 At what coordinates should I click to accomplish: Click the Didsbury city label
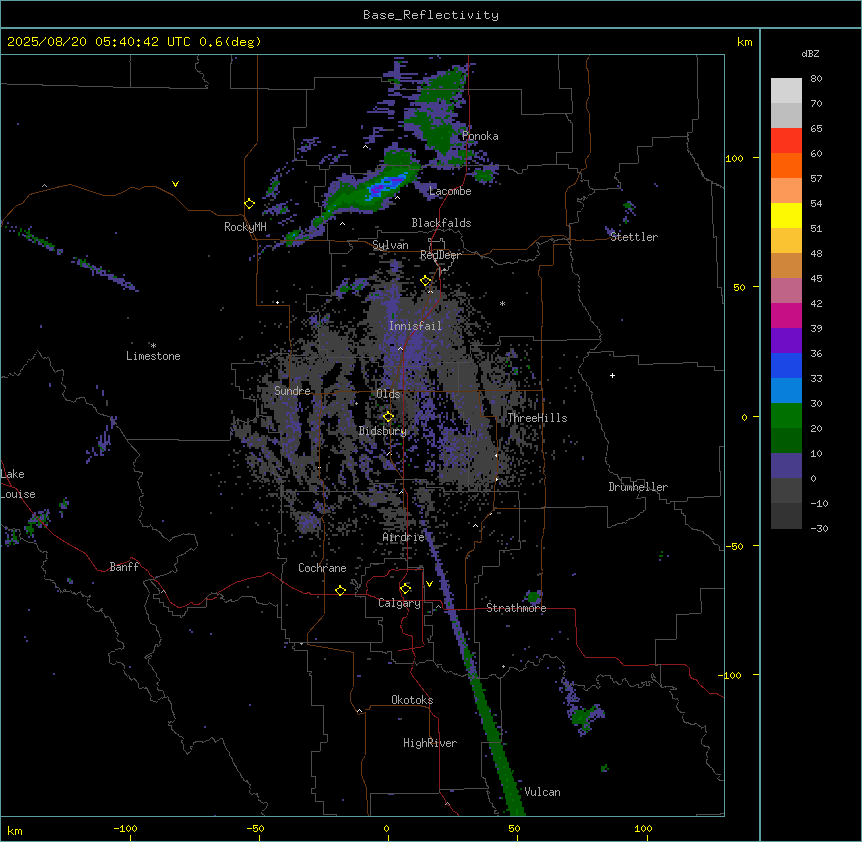383,431
